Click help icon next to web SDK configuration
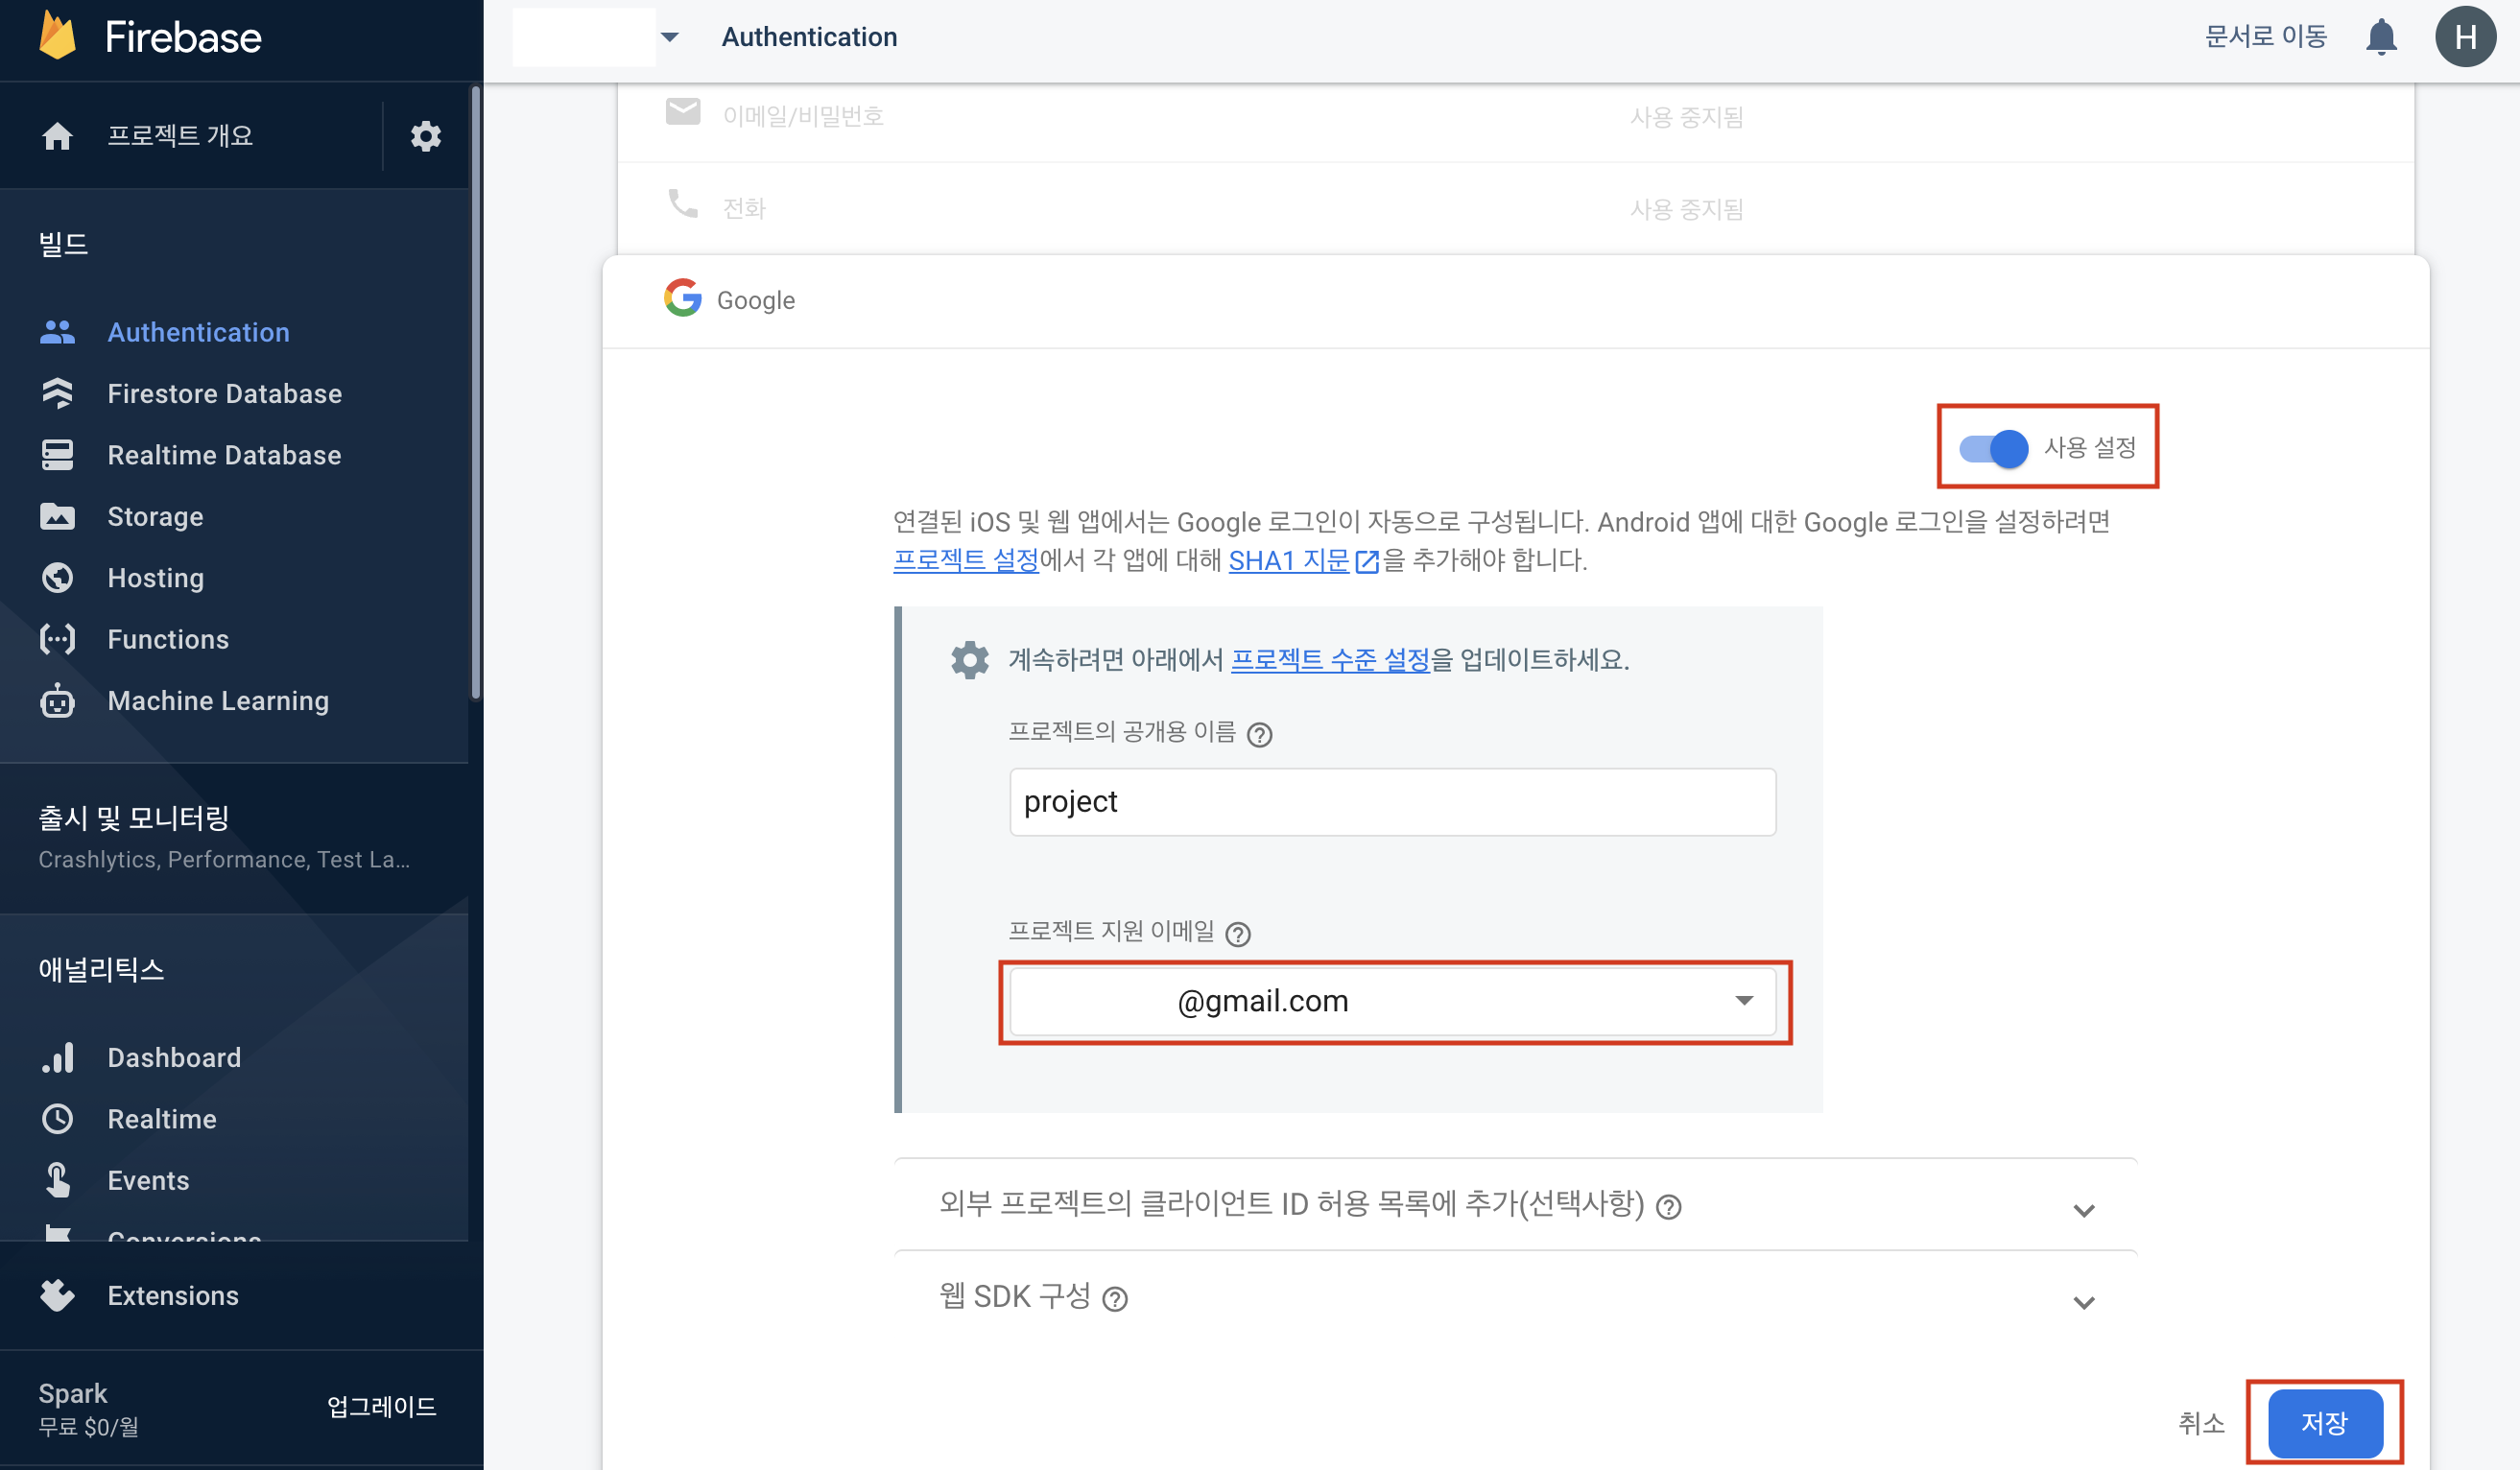This screenshot has width=2520, height=1470. tap(1114, 1298)
